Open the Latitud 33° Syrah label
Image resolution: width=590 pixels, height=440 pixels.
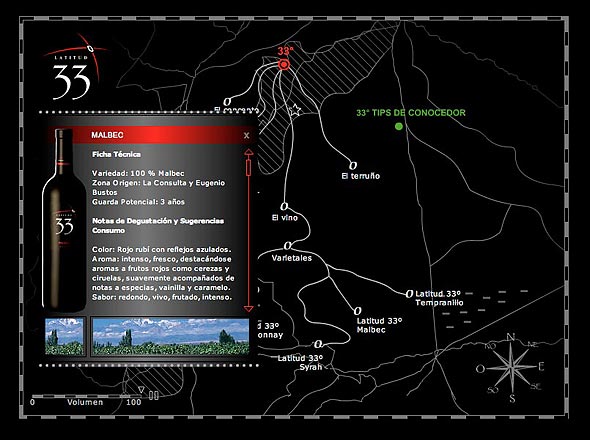click(x=300, y=362)
